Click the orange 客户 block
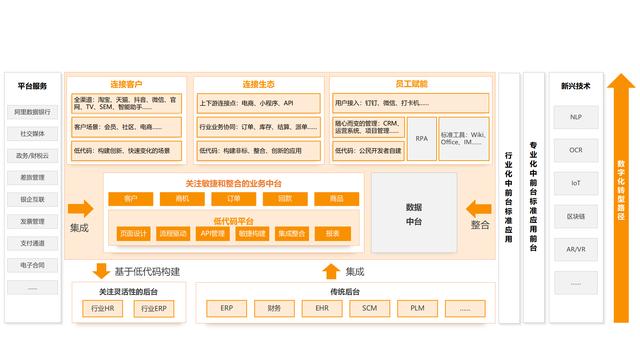Image resolution: width=640 pixels, height=360 pixels. click(x=131, y=199)
